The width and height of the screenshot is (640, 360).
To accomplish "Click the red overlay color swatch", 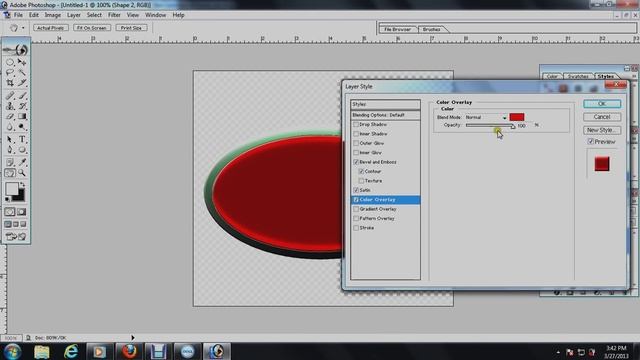I will pos(517,117).
